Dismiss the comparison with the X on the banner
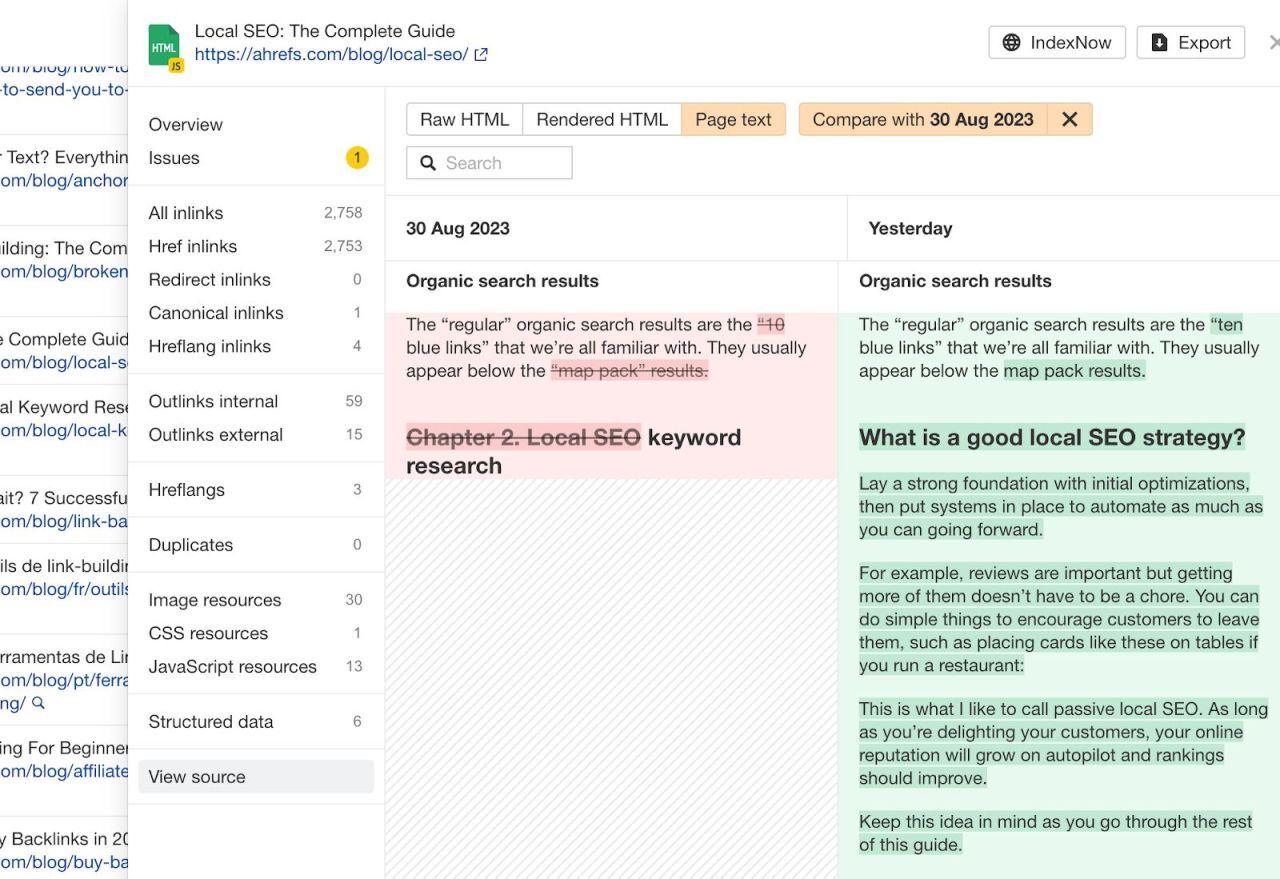Screen dimensions: 1280x879 pos(1069,119)
